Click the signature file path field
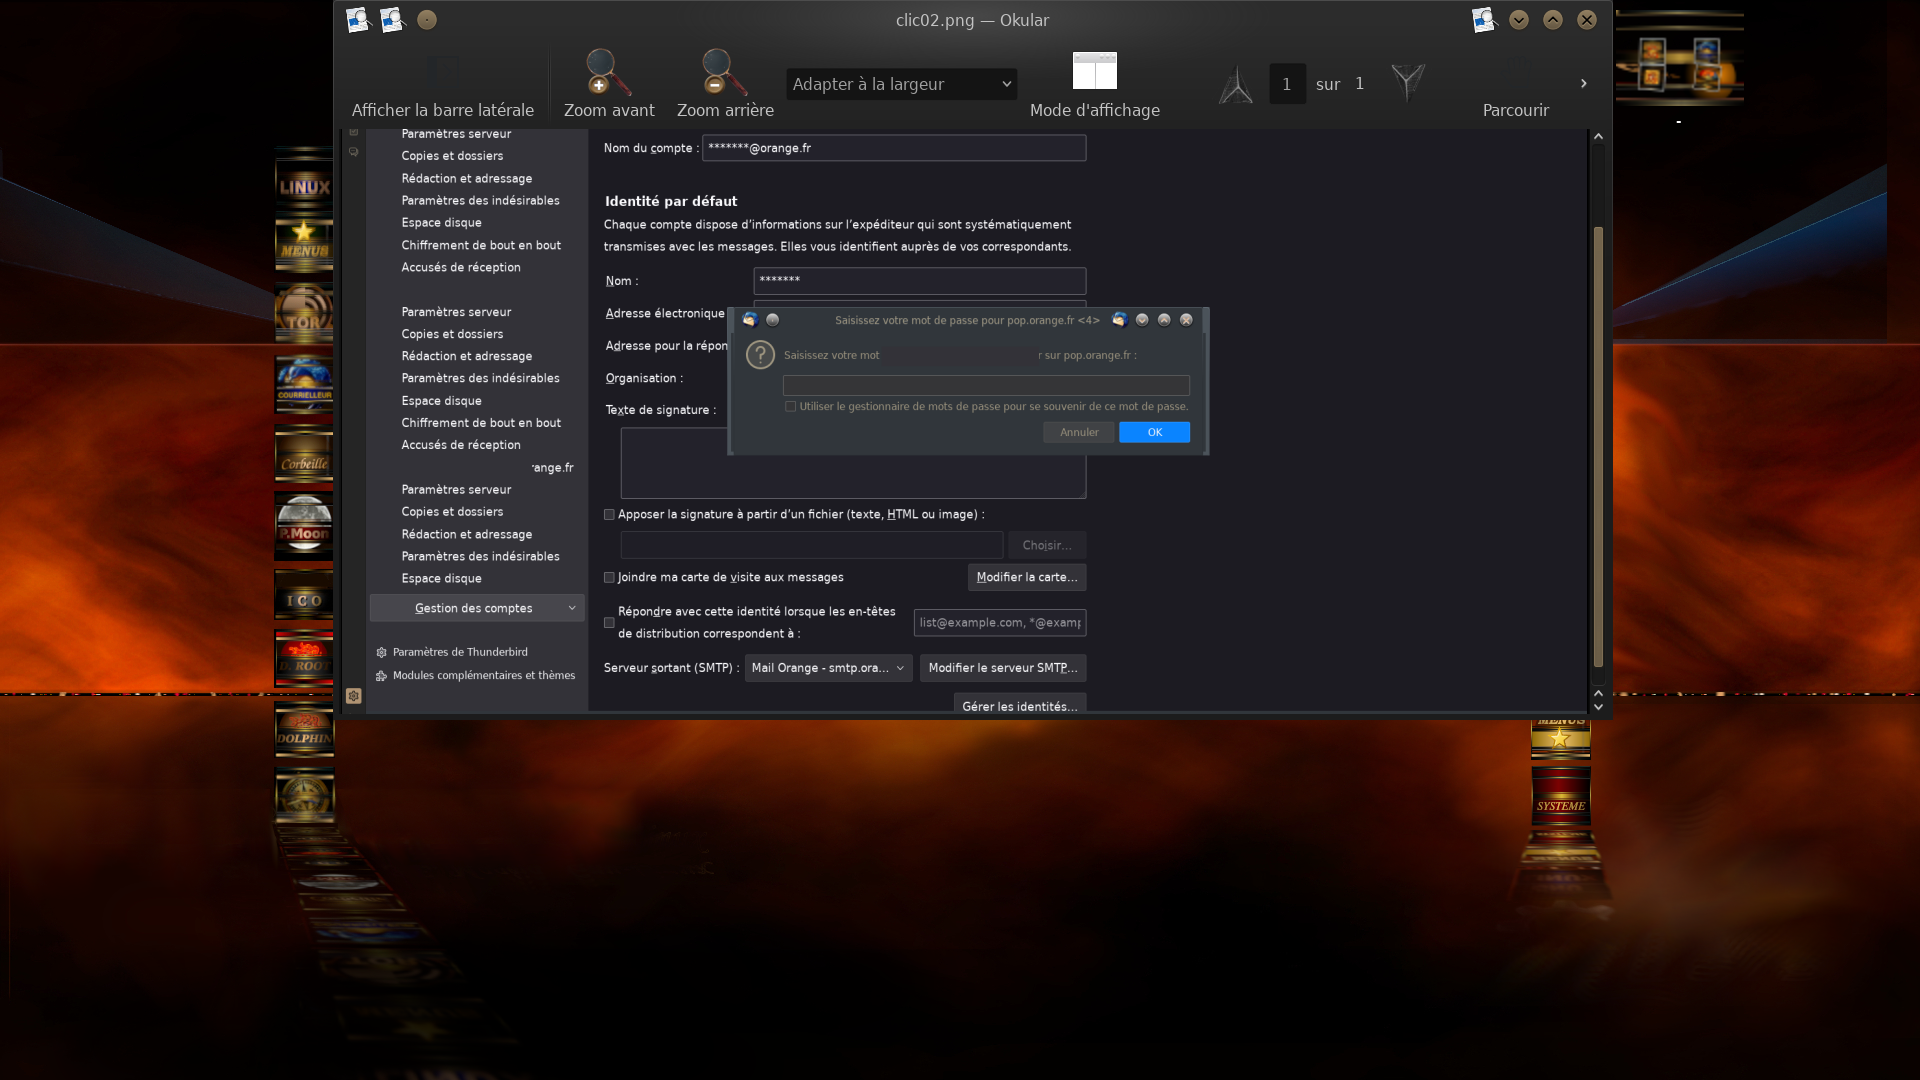 [x=812, y=545]
